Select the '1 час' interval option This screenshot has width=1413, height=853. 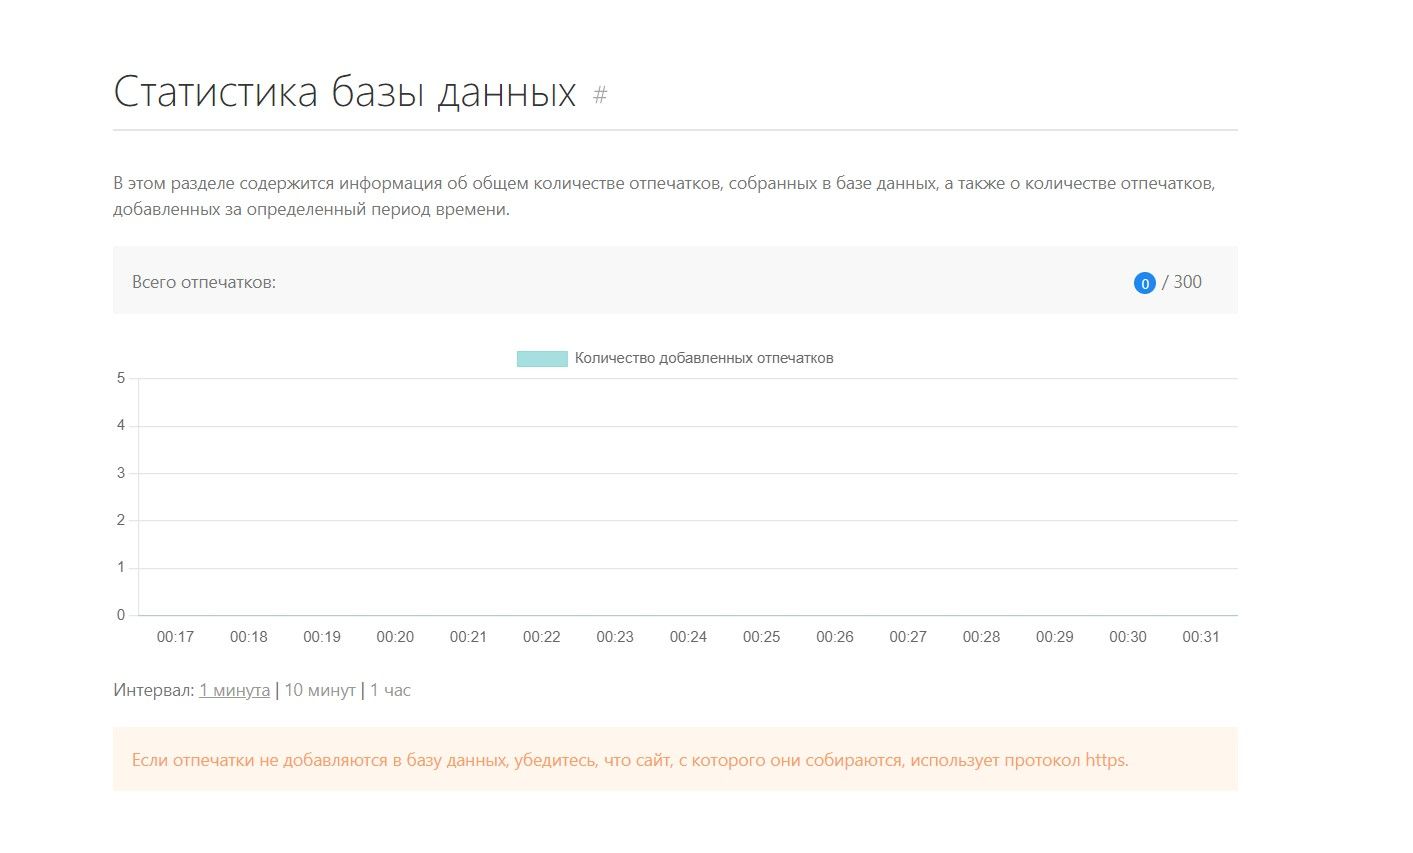(391, 690)
